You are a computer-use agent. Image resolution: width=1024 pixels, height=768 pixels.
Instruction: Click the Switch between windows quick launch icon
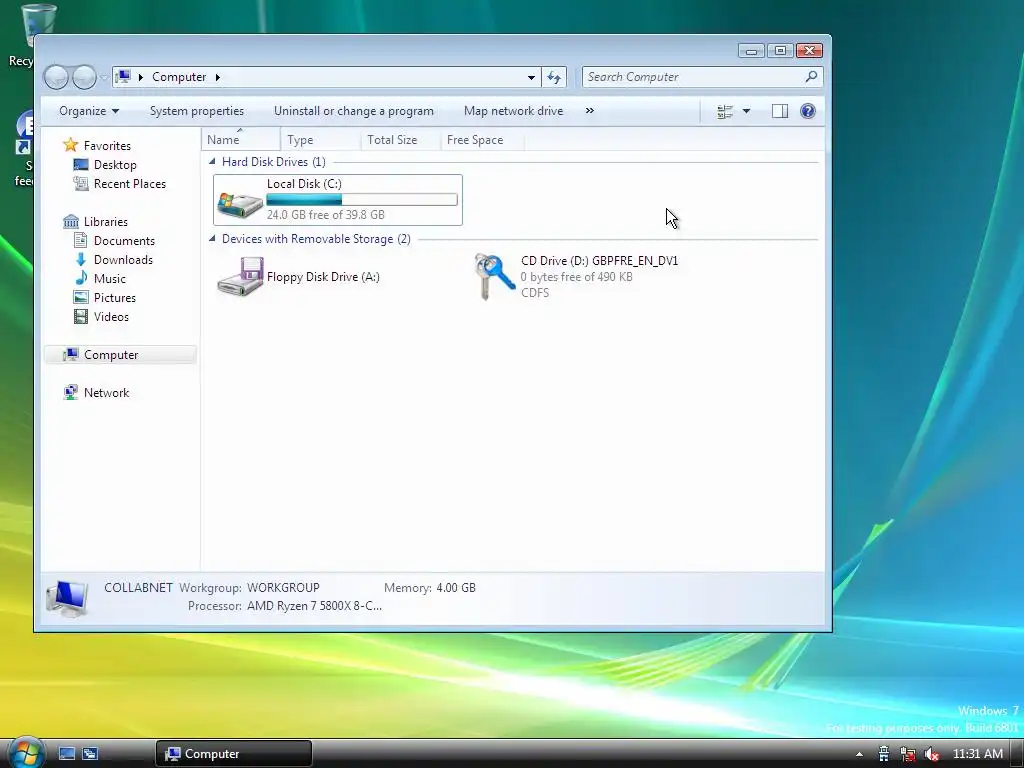90,754
